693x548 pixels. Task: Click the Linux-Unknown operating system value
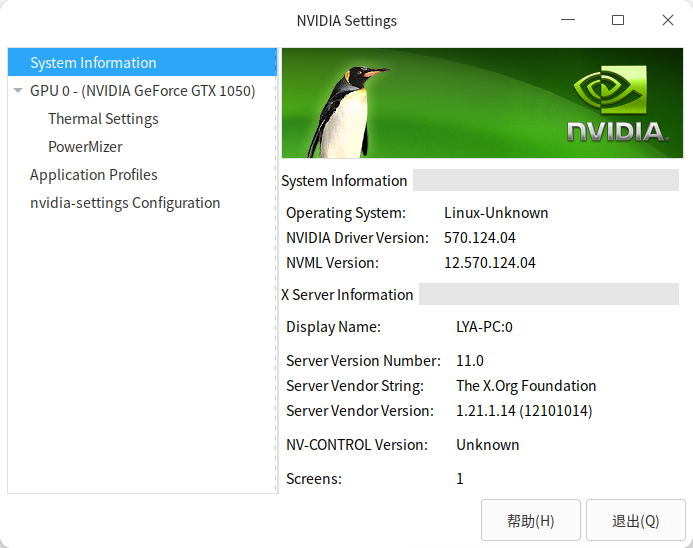[496, 213]
